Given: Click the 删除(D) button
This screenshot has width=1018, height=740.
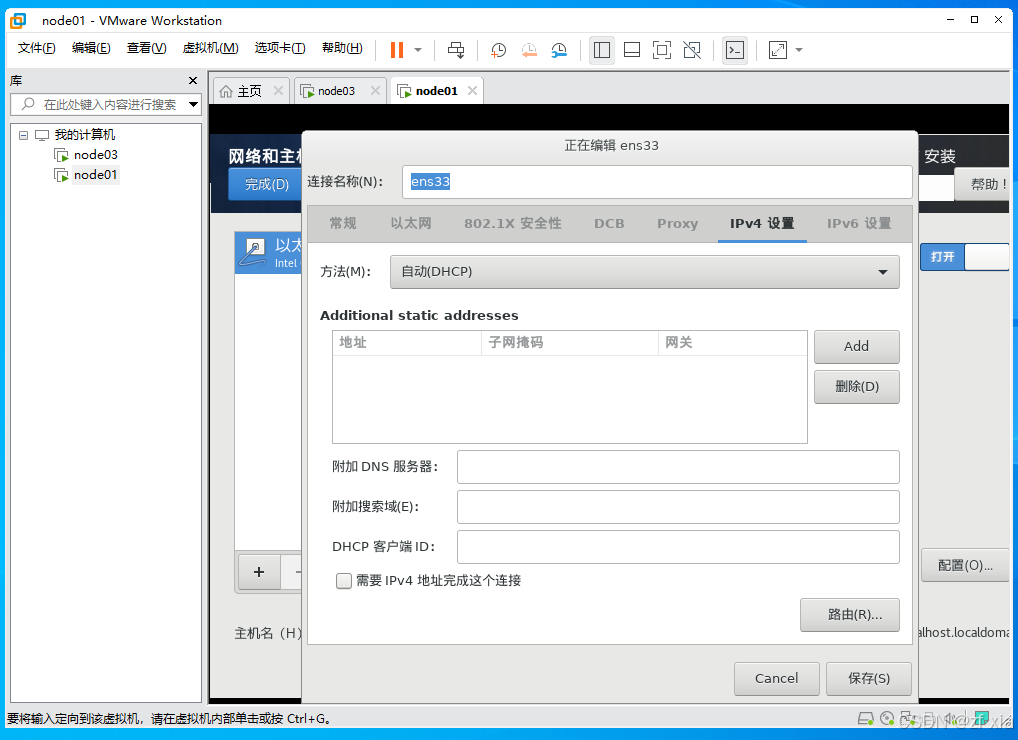Looking at the screenshot, I should pos(856,387).
